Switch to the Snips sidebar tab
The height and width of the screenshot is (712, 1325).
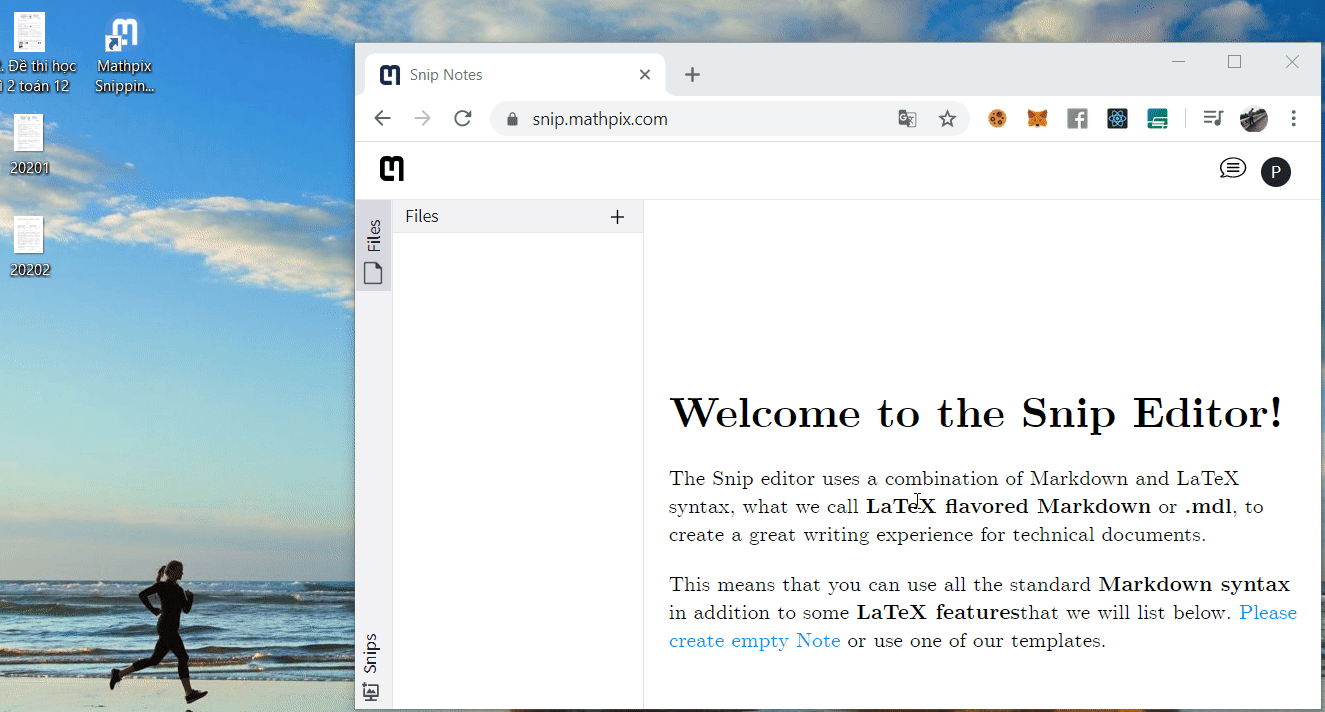click(x=371, y=667)
